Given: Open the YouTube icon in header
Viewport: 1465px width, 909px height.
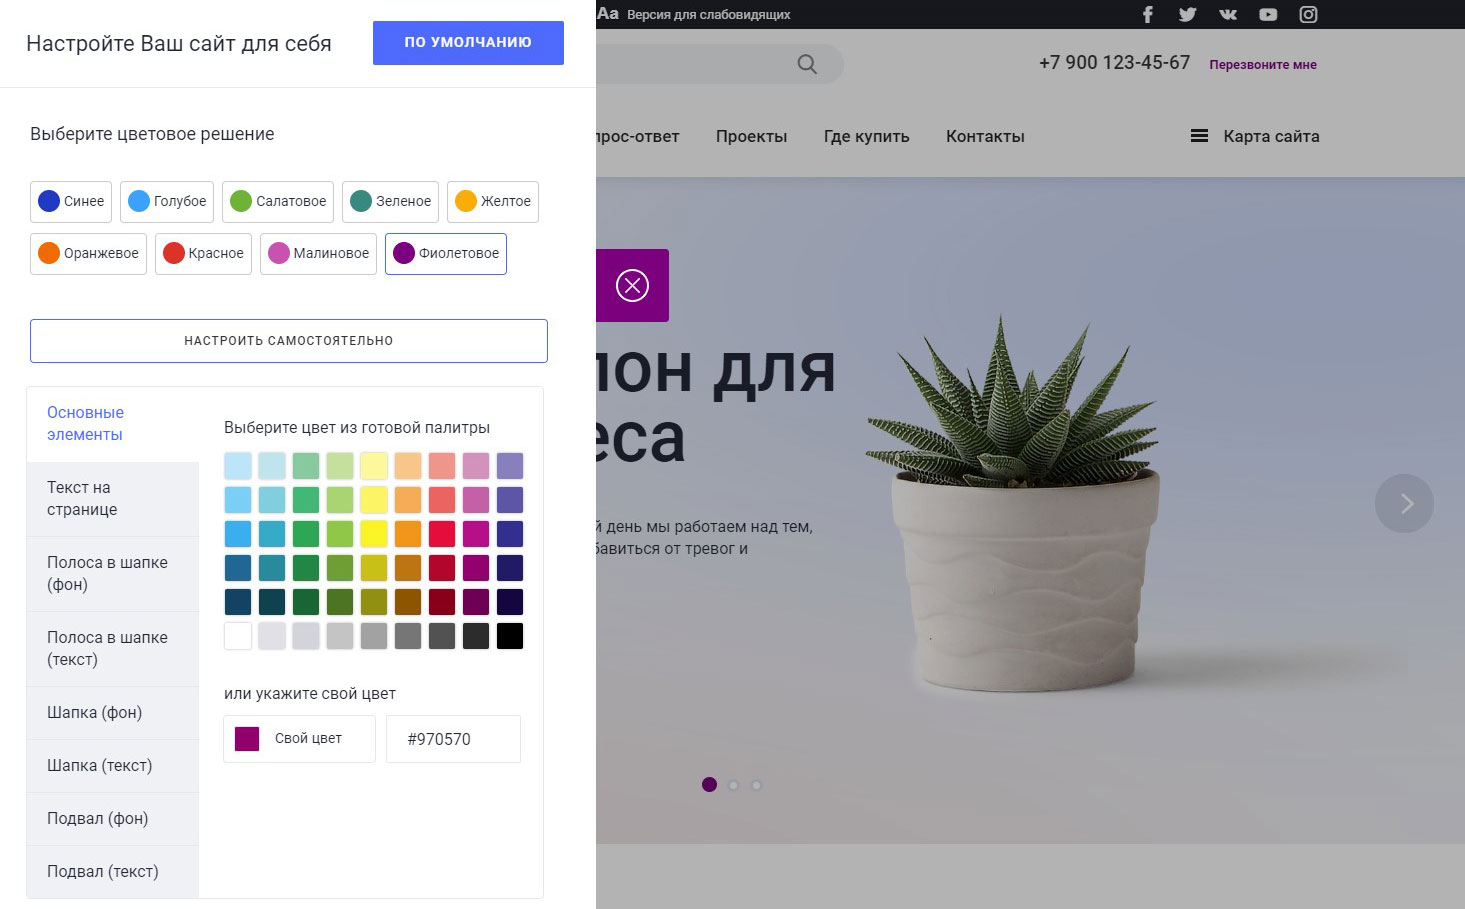Looking at the screenshot, I should pyautogui.click(x=1268, y=14).
